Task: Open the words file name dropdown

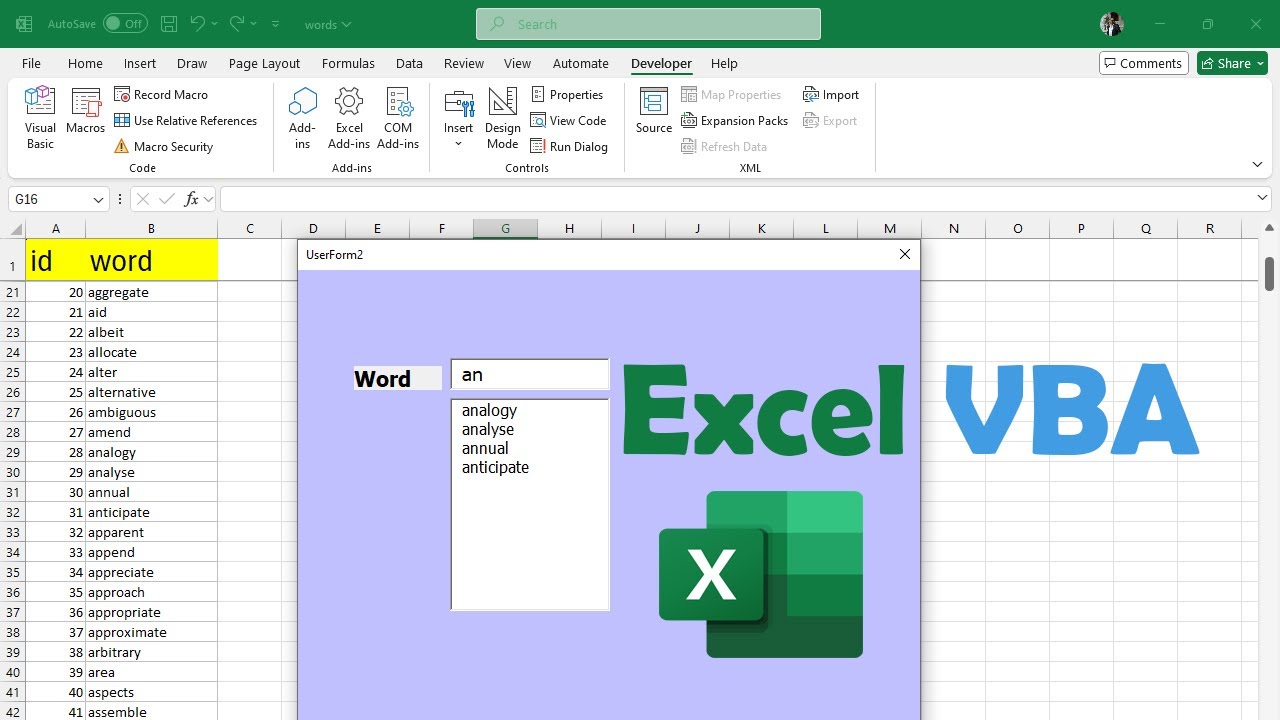Action: (x=328, y=24)
